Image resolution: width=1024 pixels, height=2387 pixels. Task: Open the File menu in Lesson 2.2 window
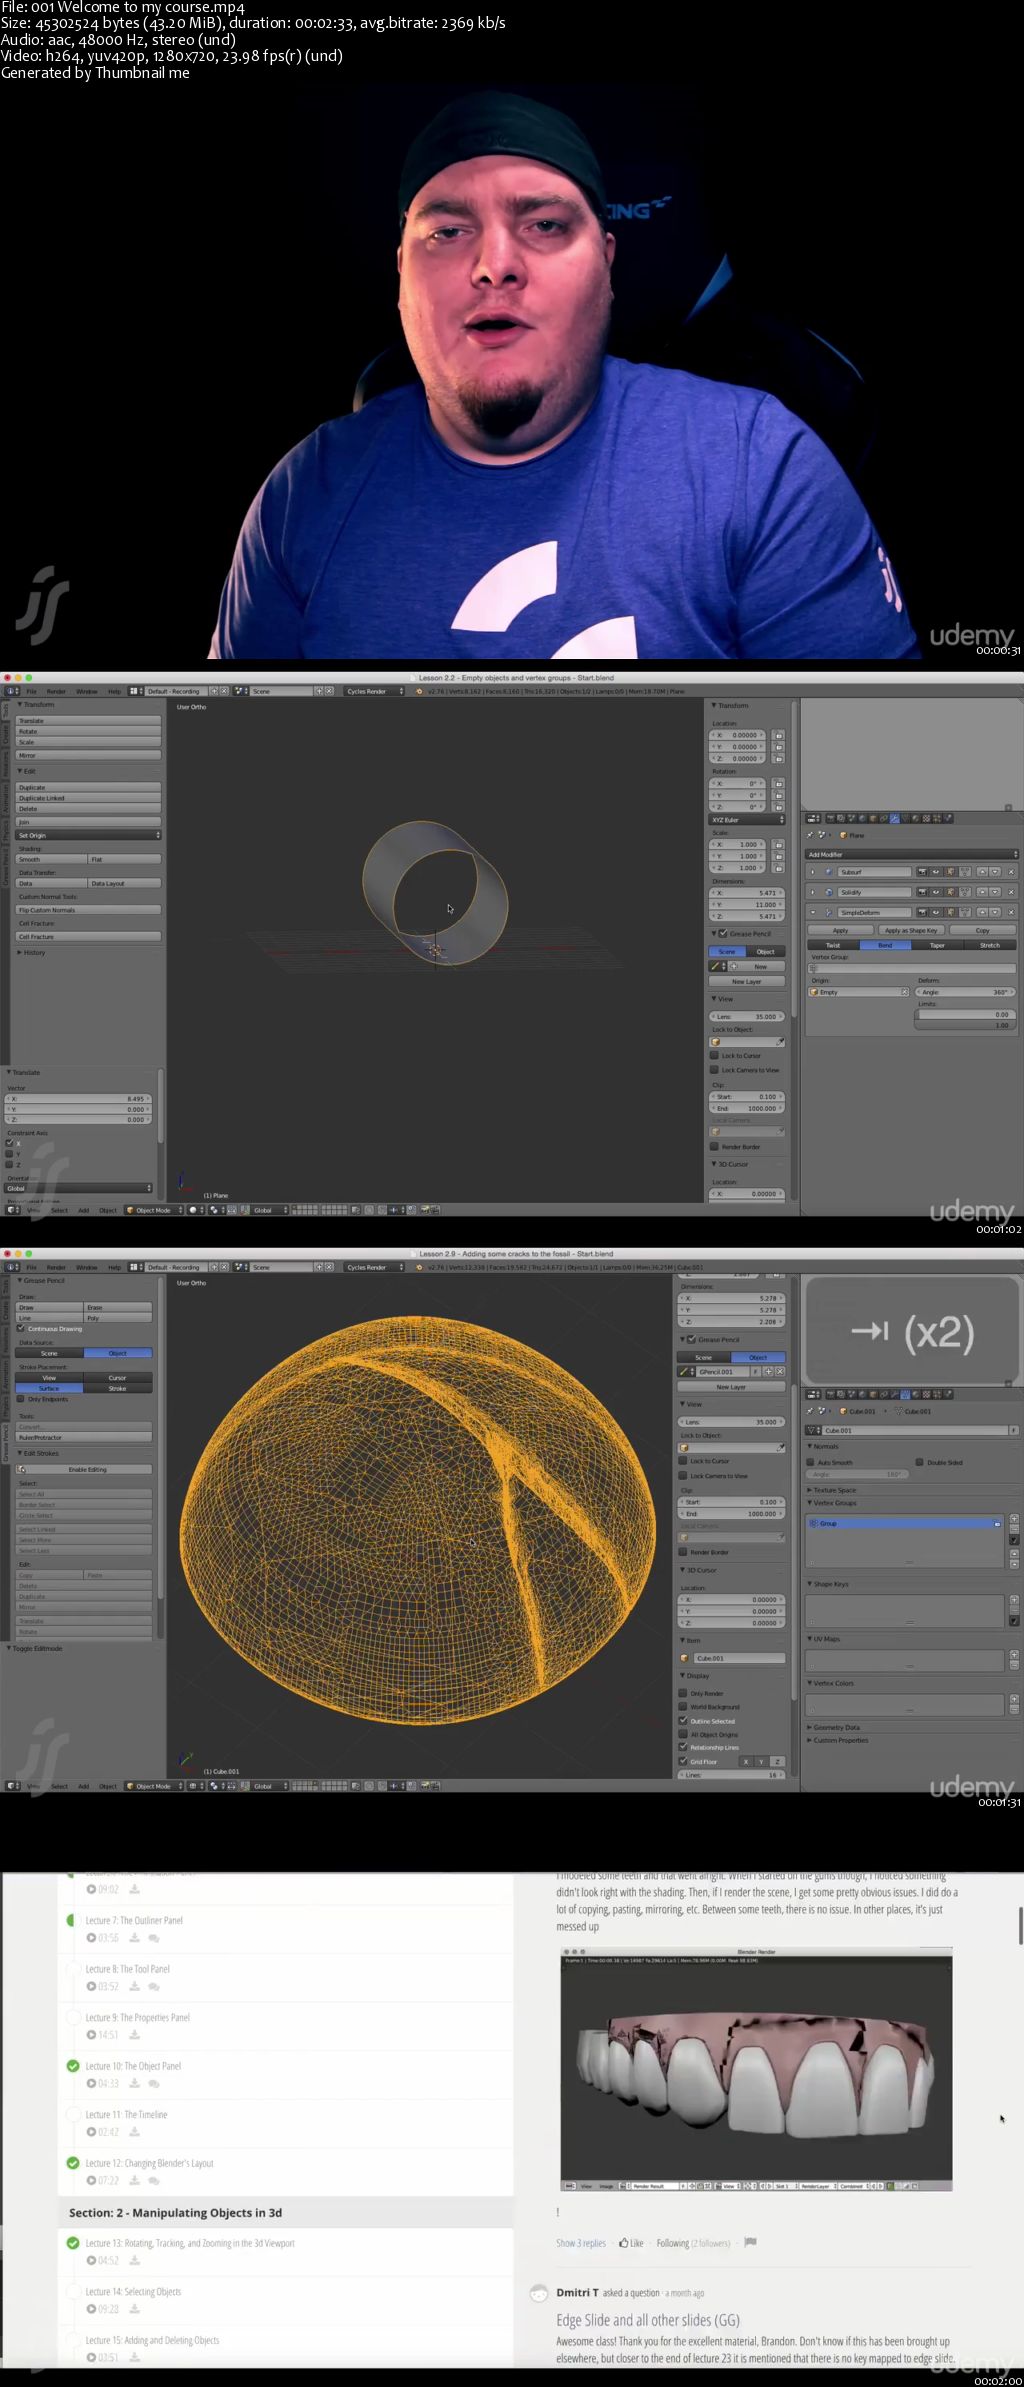coord(31,691)
